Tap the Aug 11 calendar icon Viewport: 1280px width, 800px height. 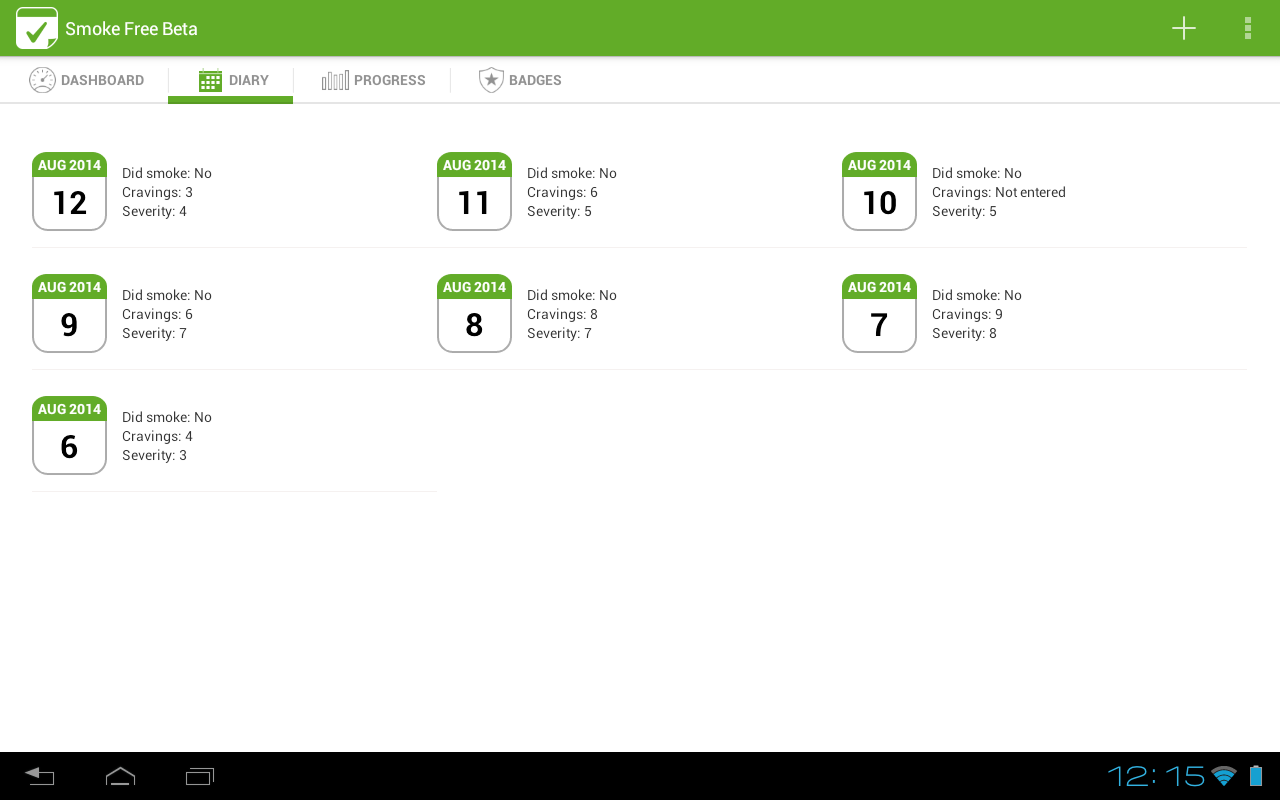(x=474, y=192)
